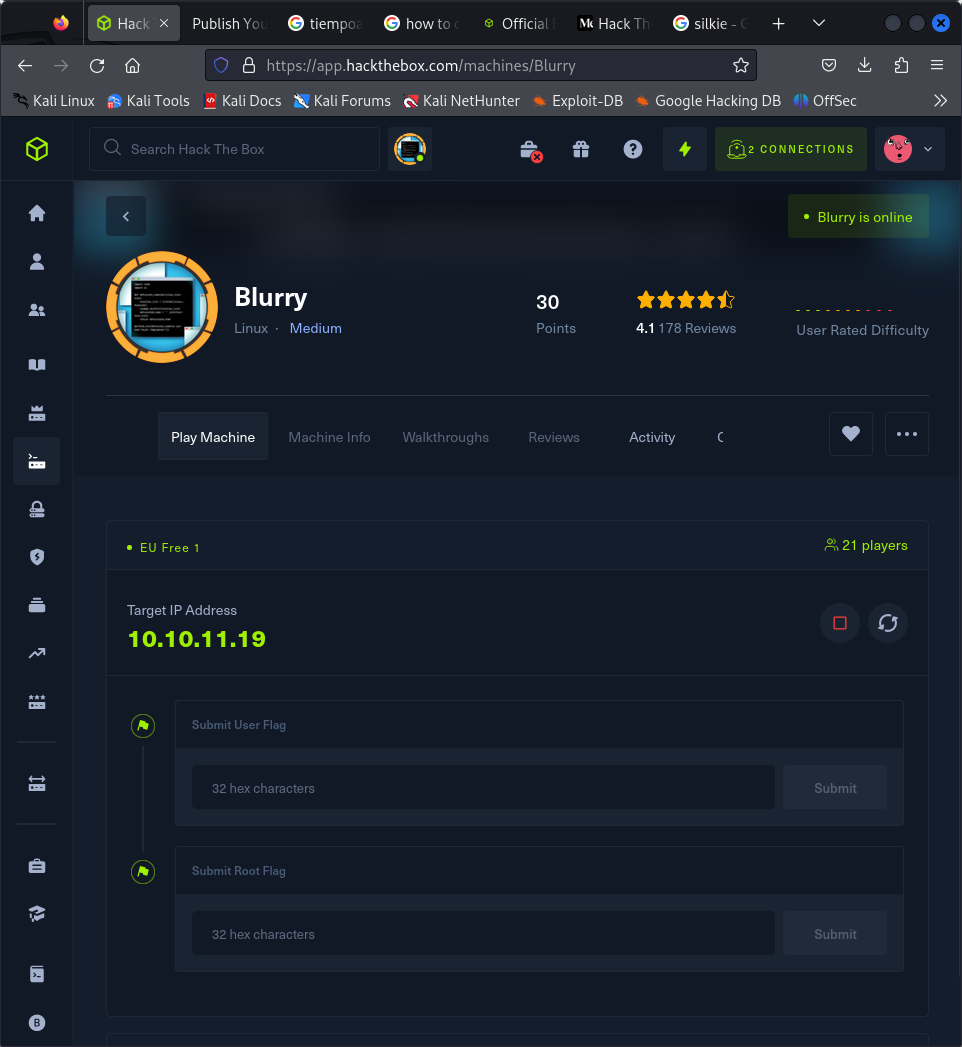The image size is (962, 1047).
Task: Expand the user avatar account dropdown
Action: (909, 149)
